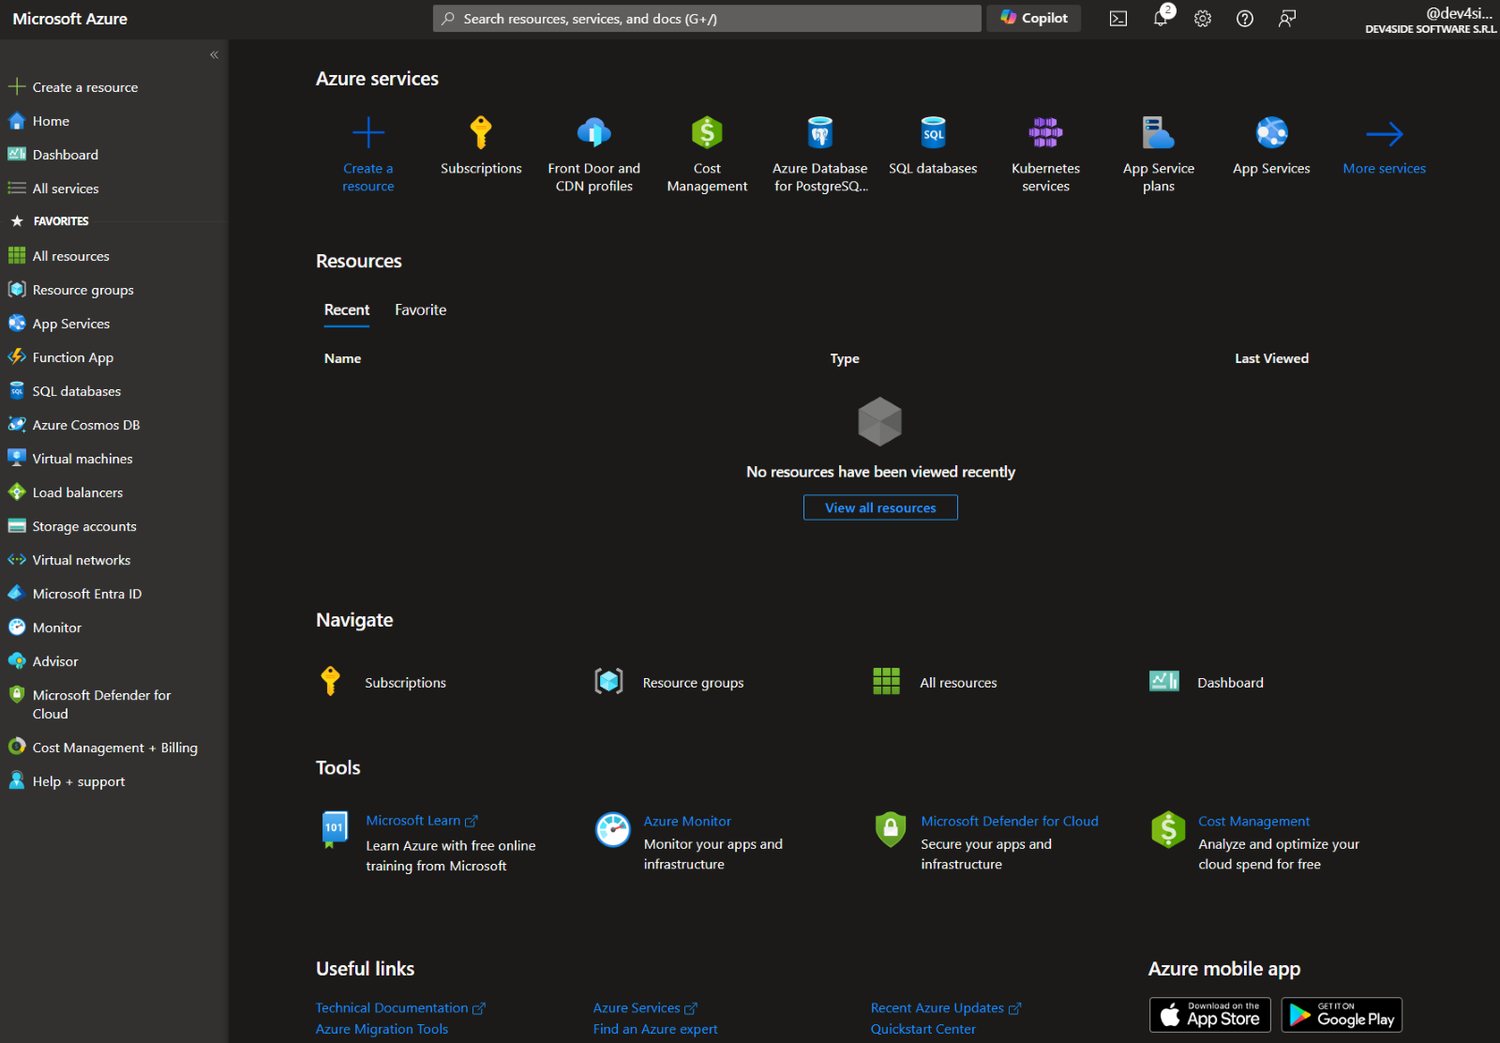The image size is (1500, 1043).
Task: Open Find an Azure expert link
Action: [x=655, y=1029]
